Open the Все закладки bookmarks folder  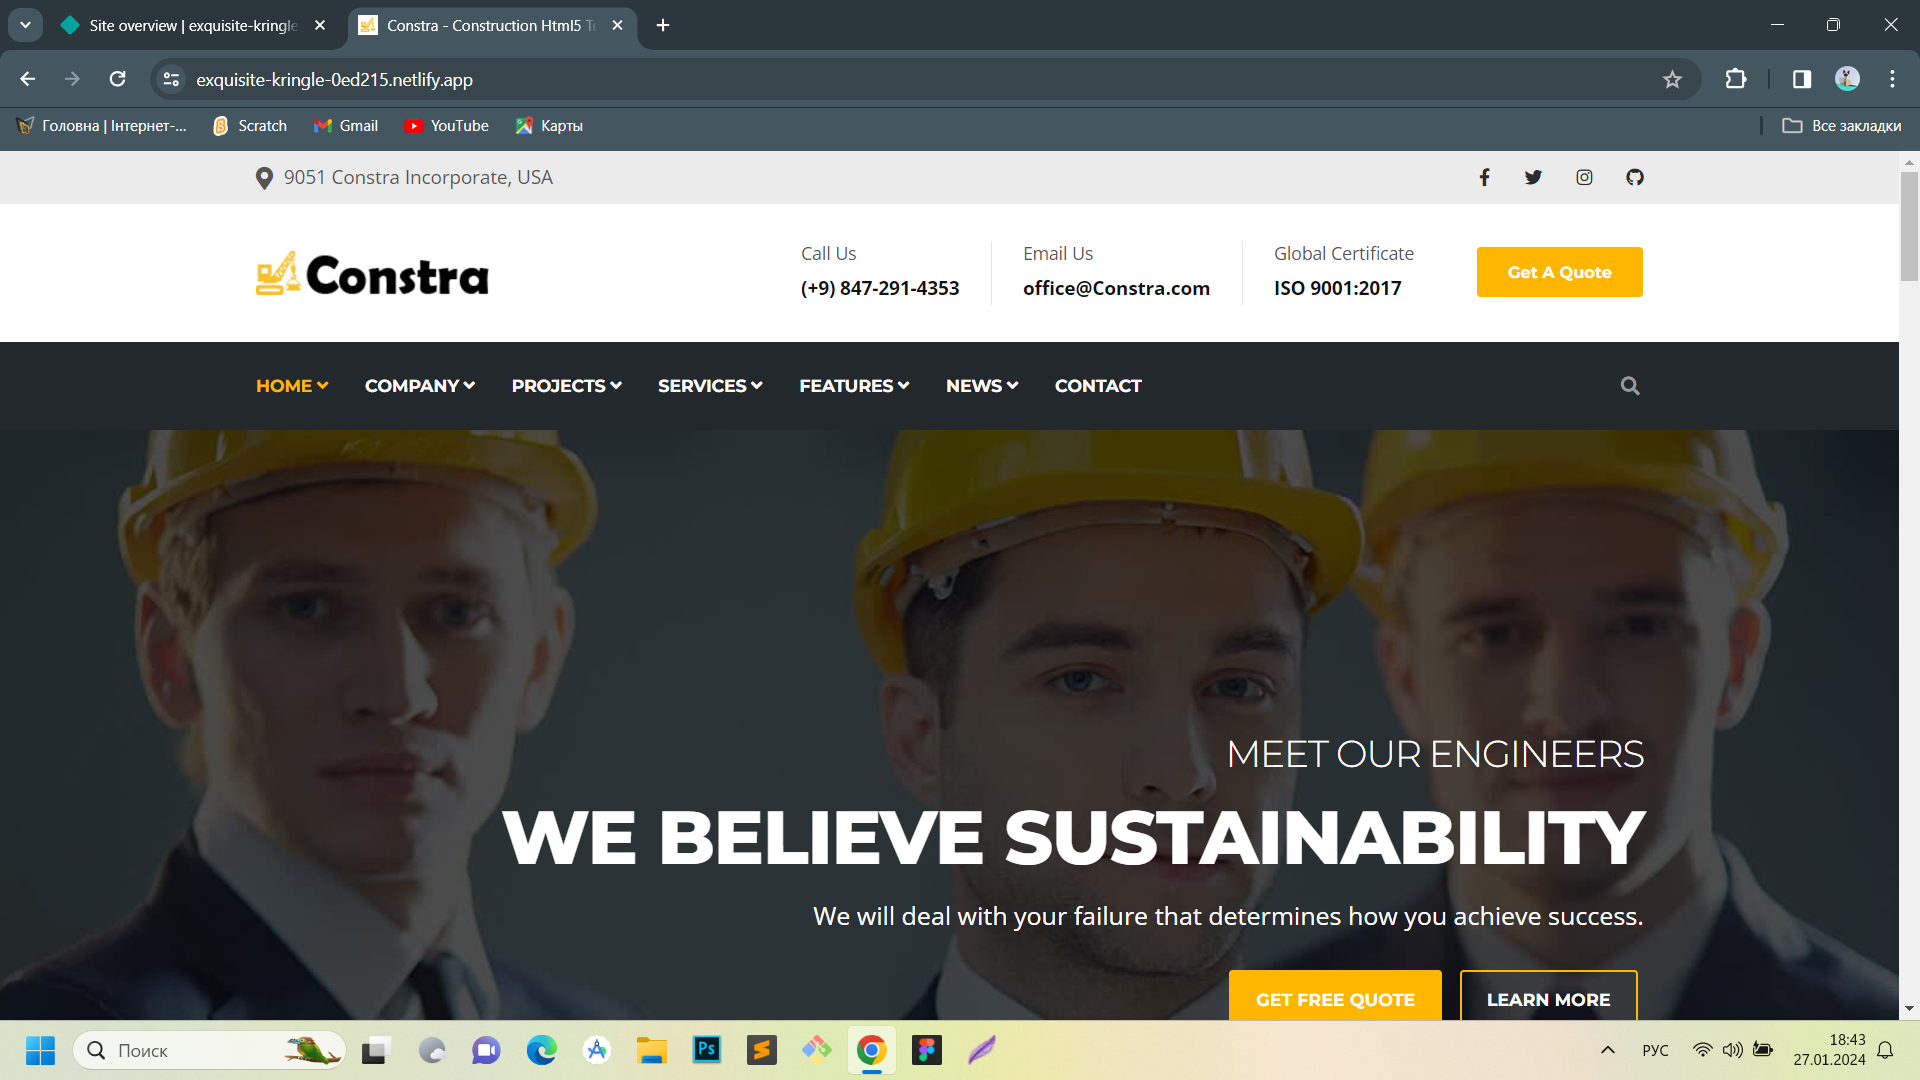tap(1842, 126)
